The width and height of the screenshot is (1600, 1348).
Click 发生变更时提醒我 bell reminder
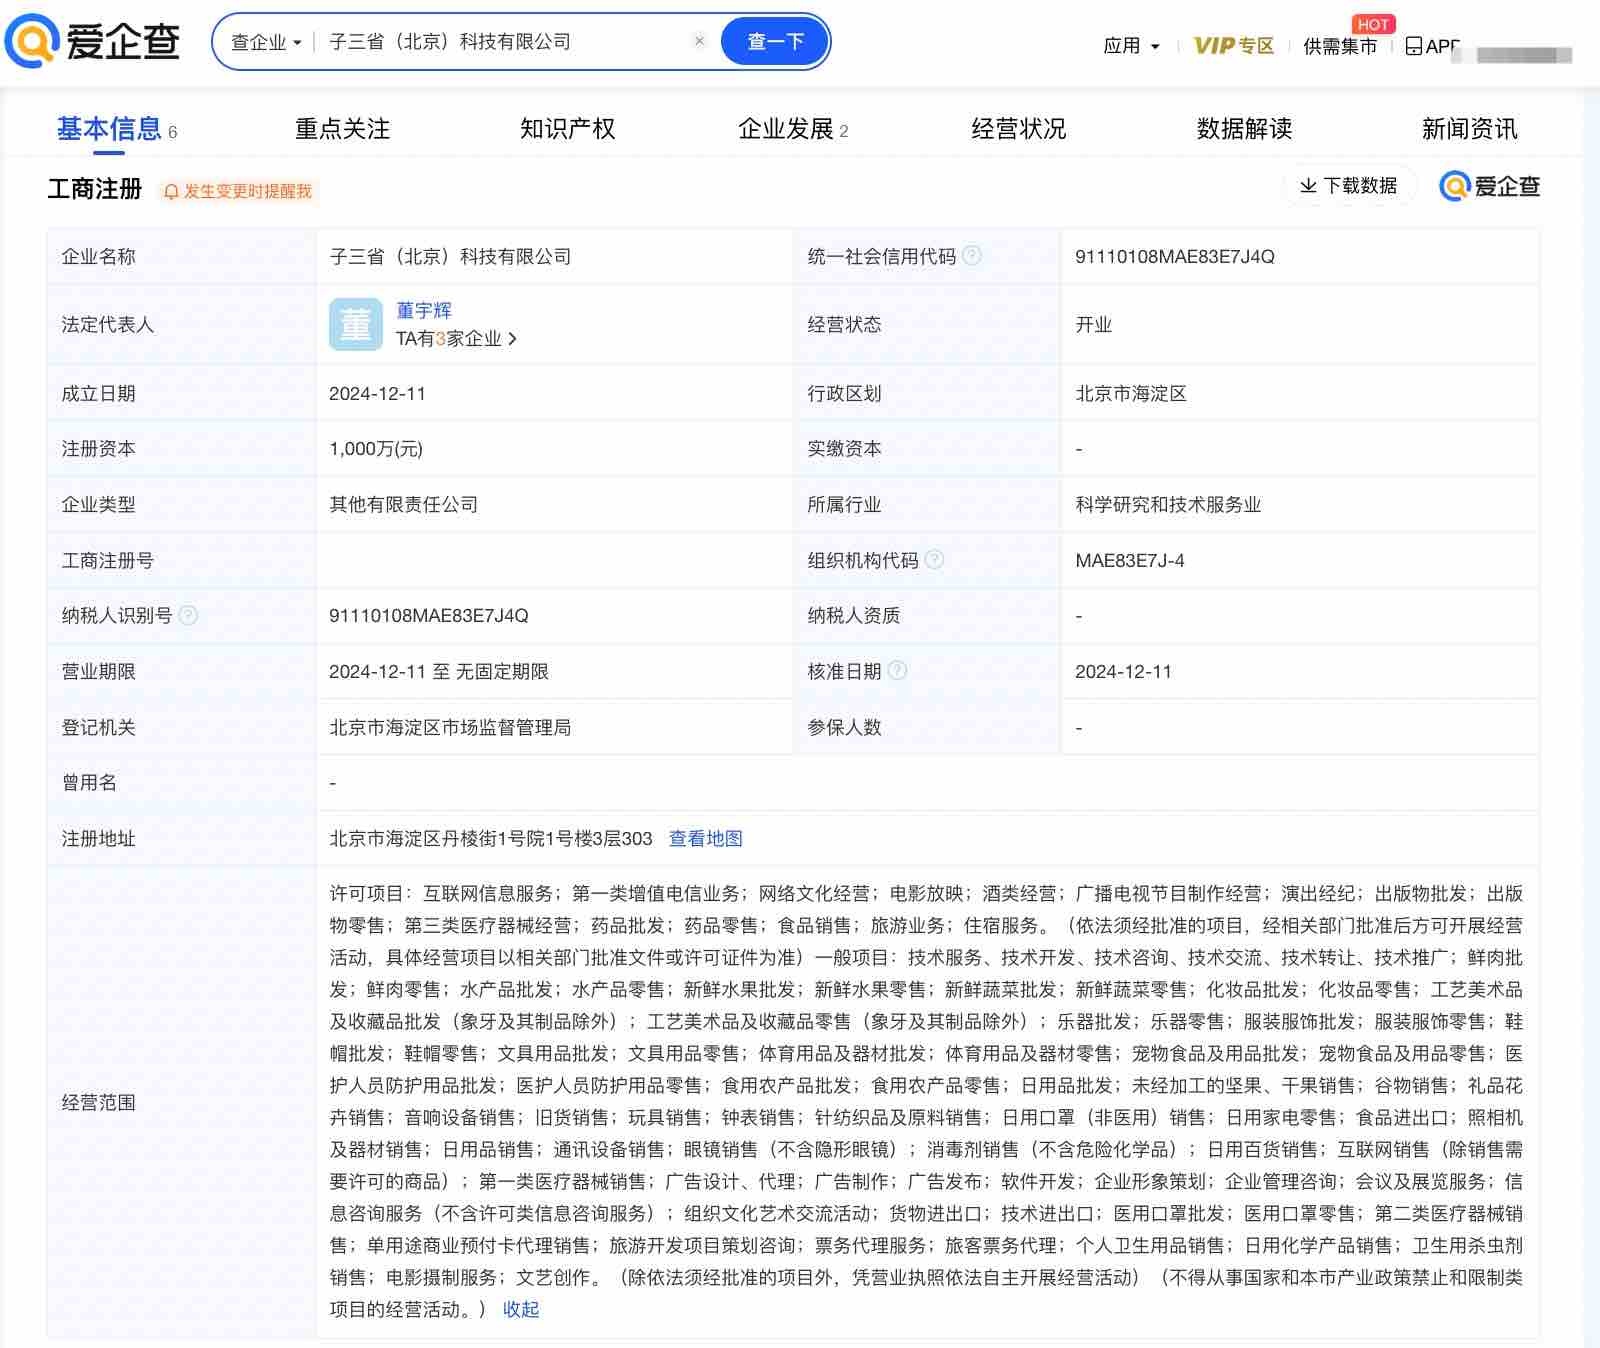coord(237,191)
